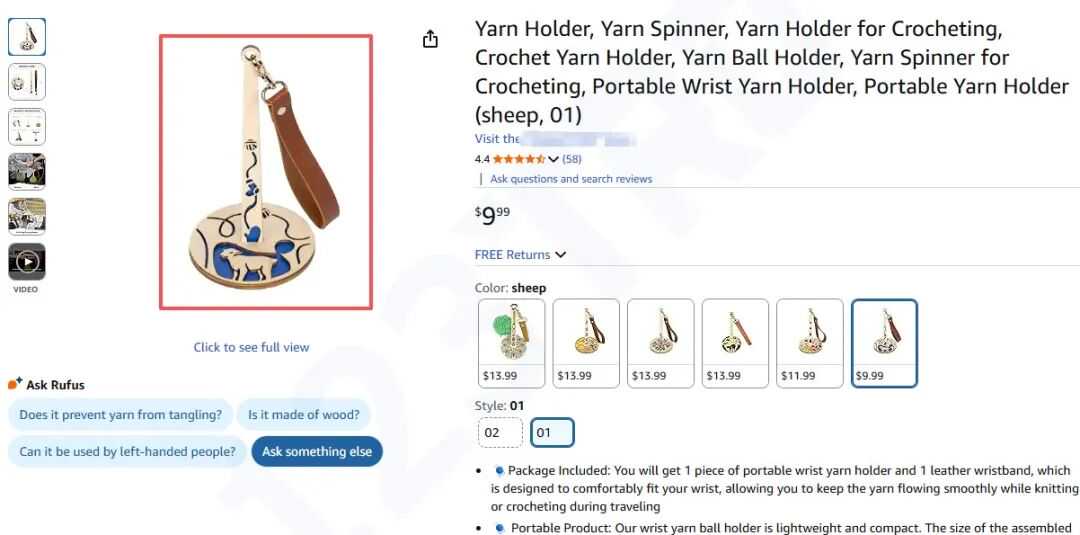Open the 58 reviews count link

pyautogui.click(x=572, y=159)
